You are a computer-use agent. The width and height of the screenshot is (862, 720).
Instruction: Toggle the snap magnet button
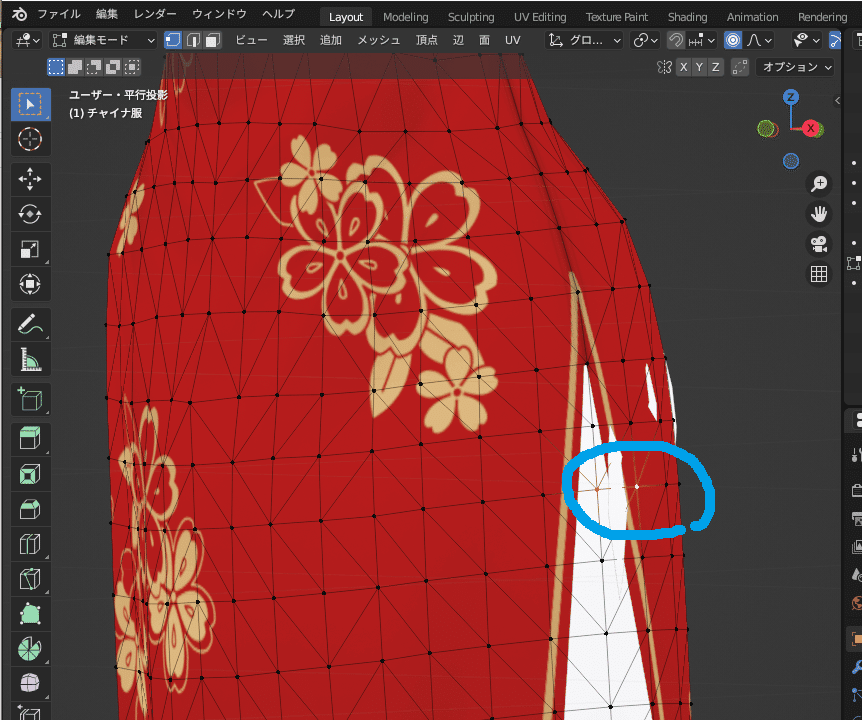[676, 40]
